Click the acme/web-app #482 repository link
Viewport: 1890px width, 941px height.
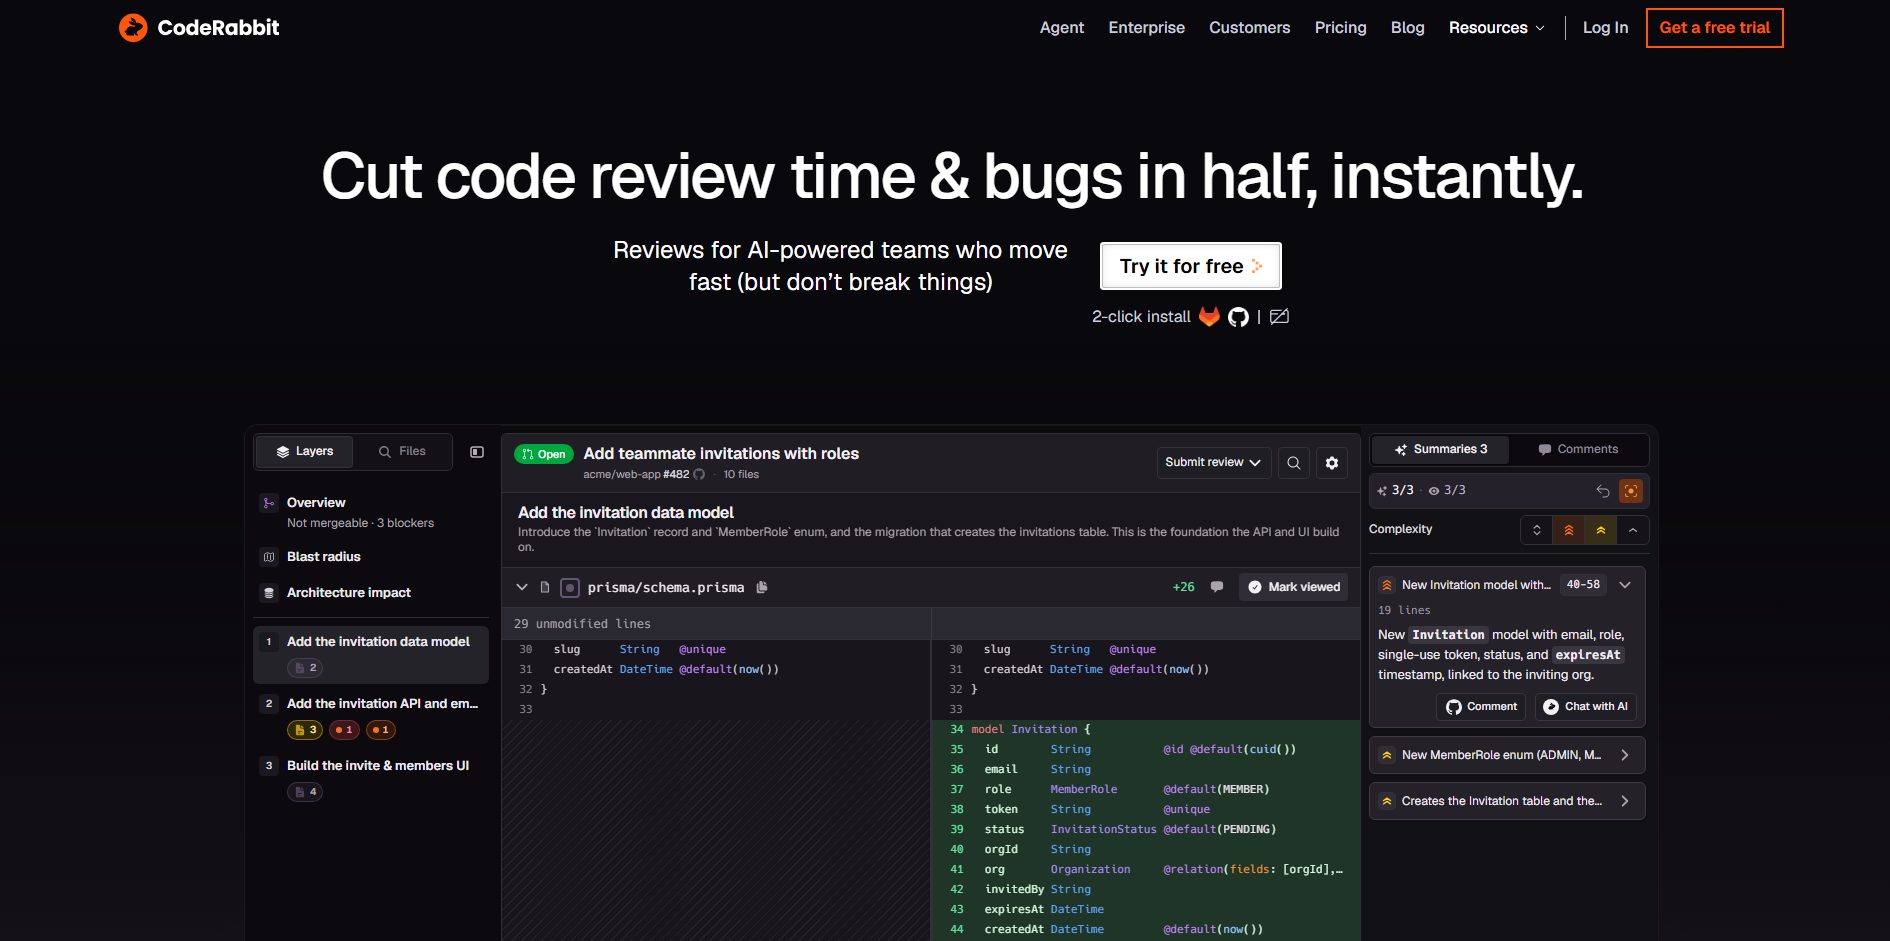[636, 475]
